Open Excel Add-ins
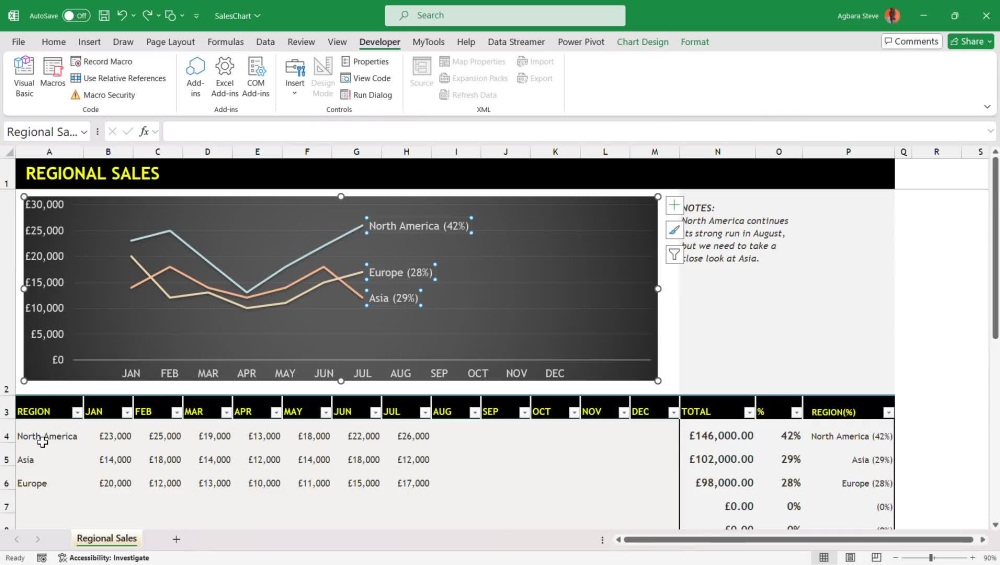1000x565 pixels. [x=224, y=77]
